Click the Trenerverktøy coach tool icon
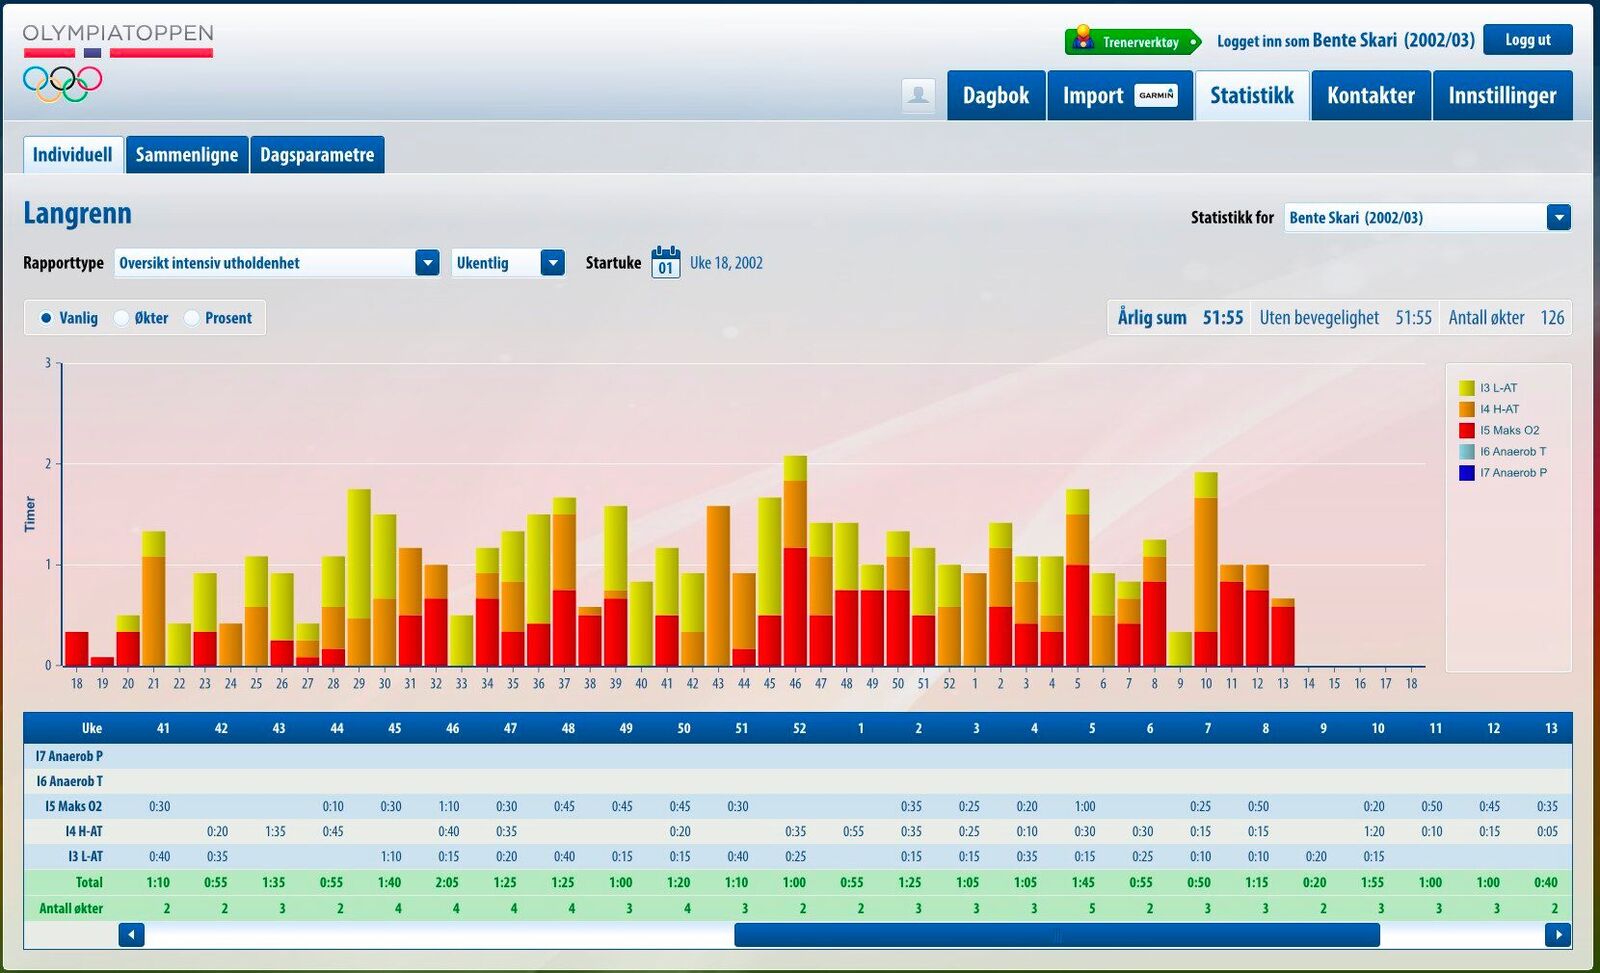The image size is (1600, 973). [x=1083, y=40]
